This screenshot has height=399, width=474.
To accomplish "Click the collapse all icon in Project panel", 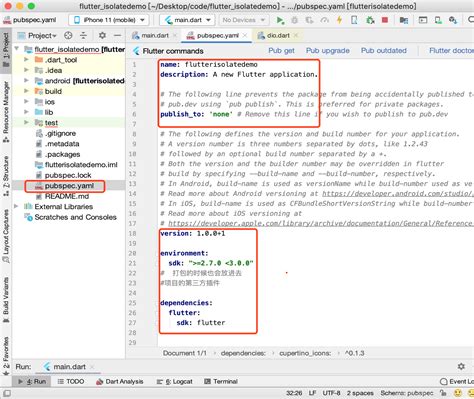I will pyautogui.click(x=83, y=35).
